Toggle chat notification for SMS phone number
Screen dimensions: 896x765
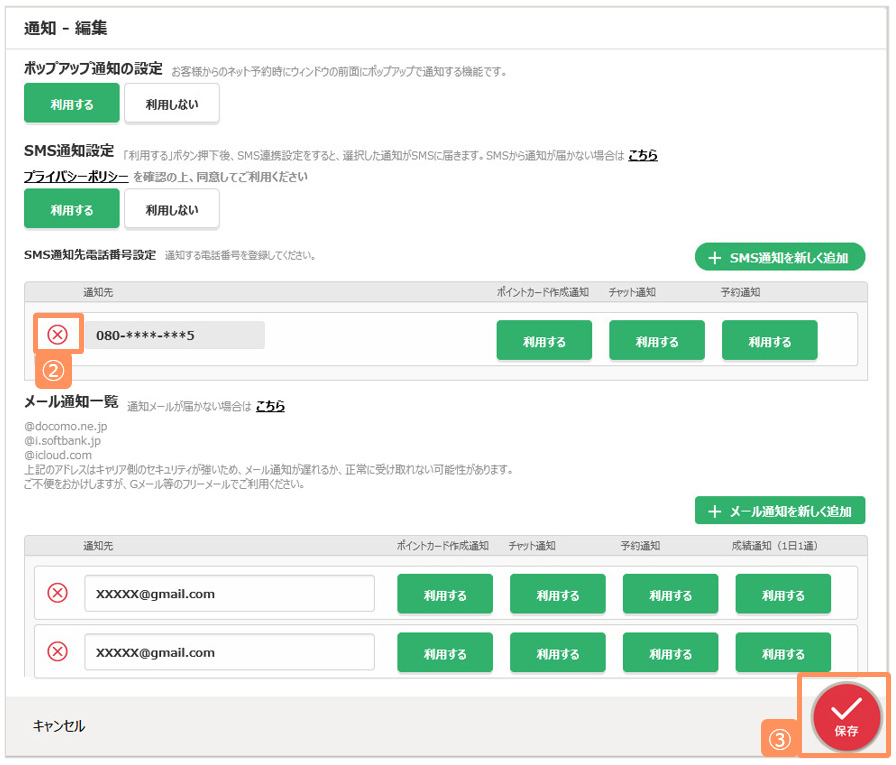click(x=657, y=340)
